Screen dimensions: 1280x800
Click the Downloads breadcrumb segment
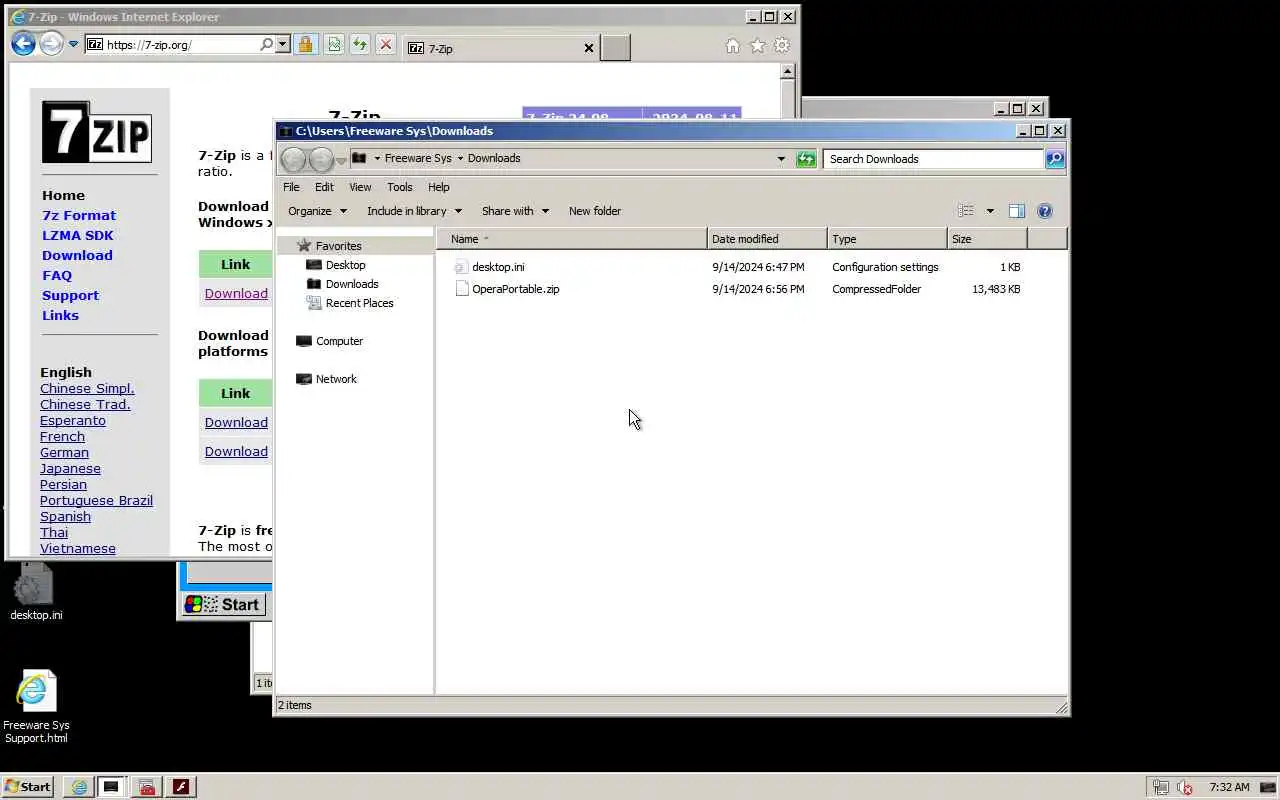click(494, 158)
